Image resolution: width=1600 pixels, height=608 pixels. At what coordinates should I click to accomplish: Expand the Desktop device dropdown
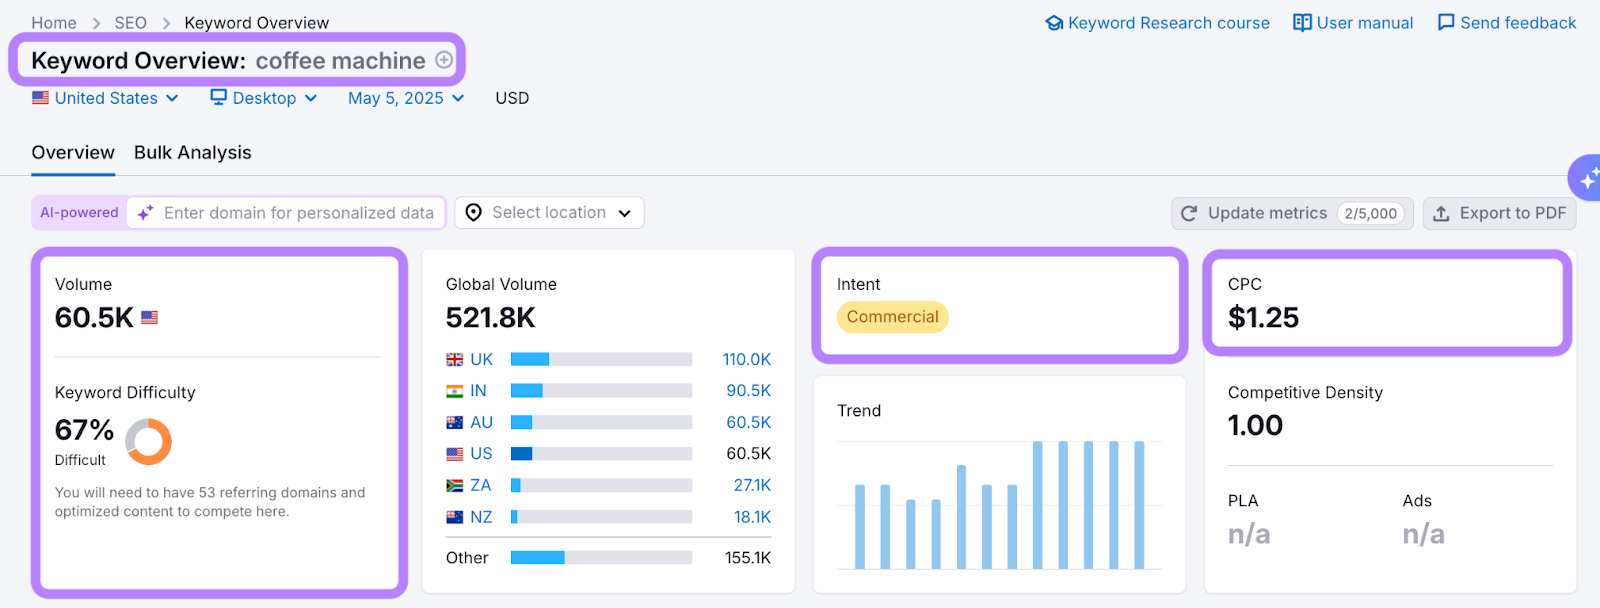tap(264, 98)
